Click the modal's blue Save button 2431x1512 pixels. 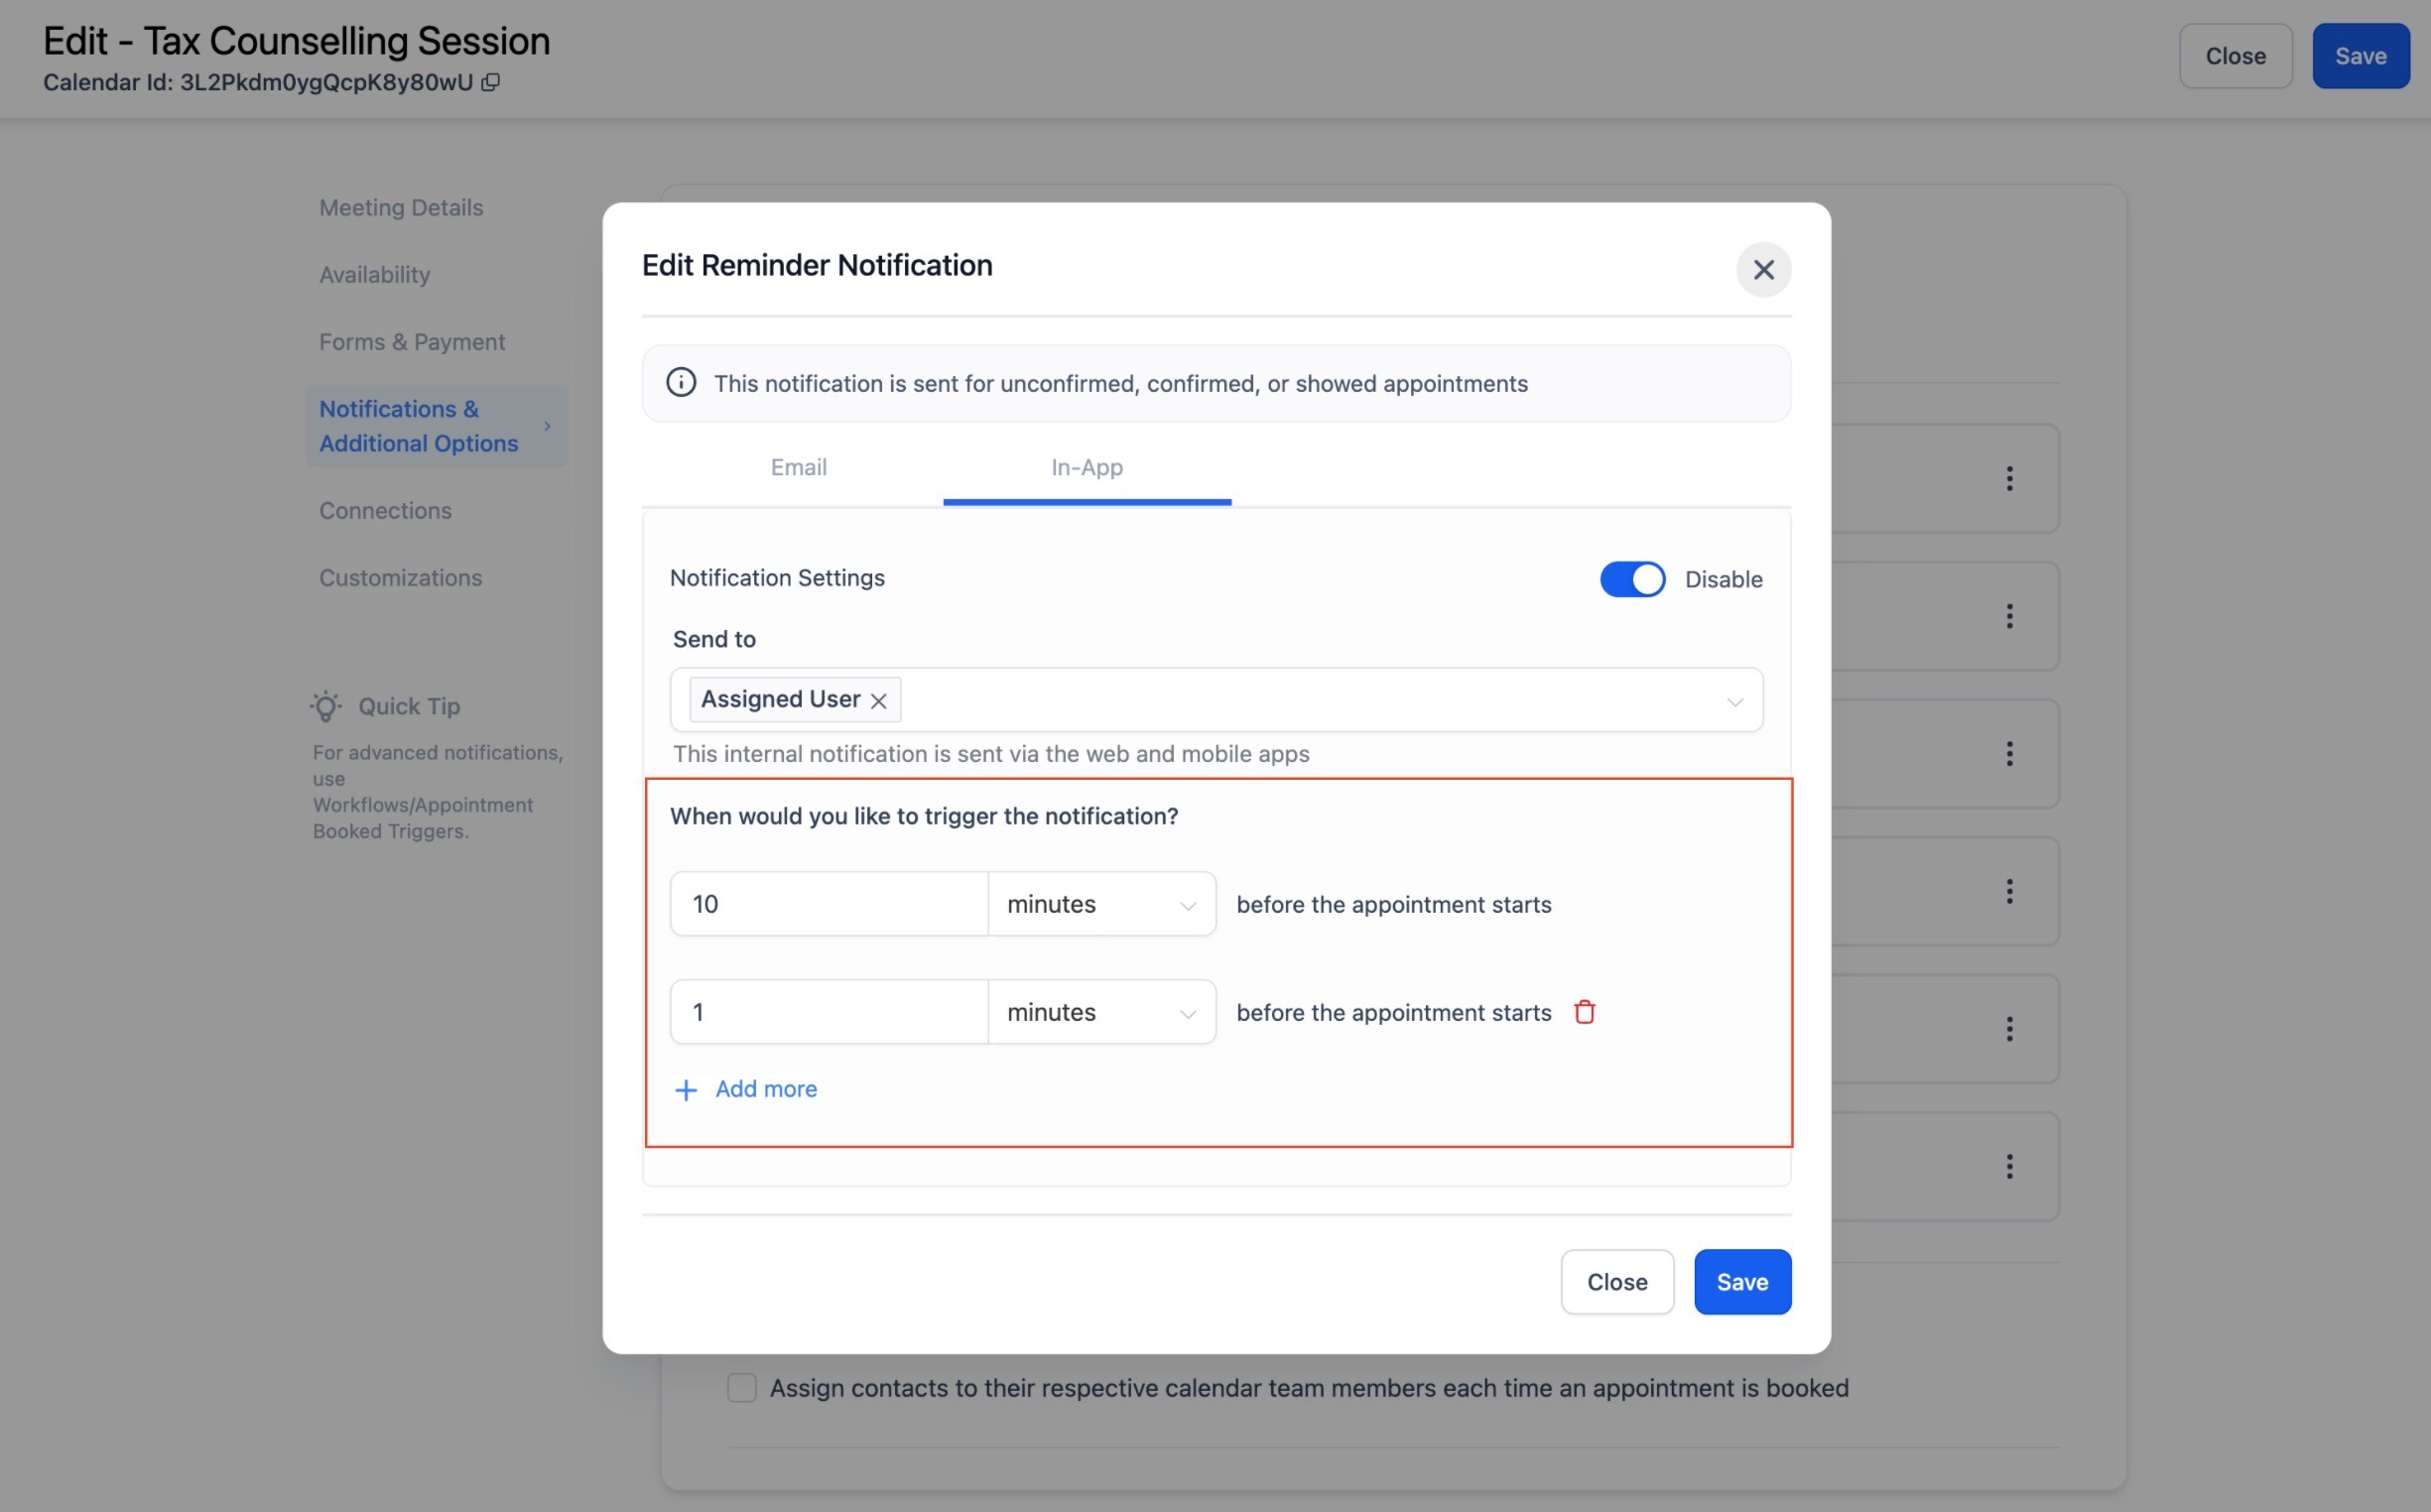pyautogui.click(x=1742, y=1282)
